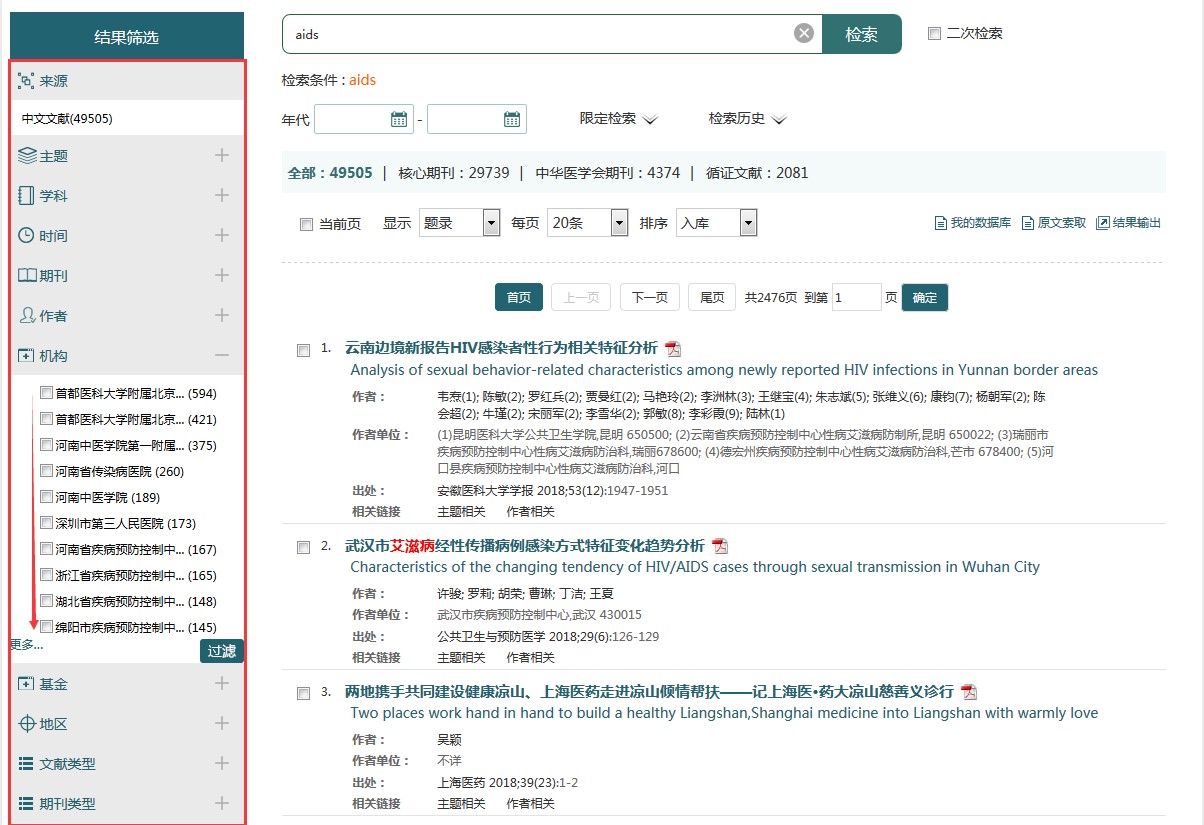Switch to 循证文献 results tab
This screenshot has height=825, width=1204.
click(x=756, y=173)
